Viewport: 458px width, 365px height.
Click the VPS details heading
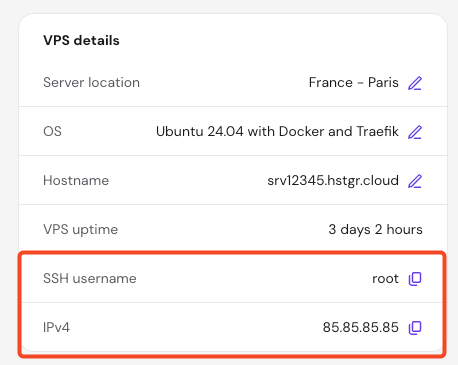coord(81,40)
